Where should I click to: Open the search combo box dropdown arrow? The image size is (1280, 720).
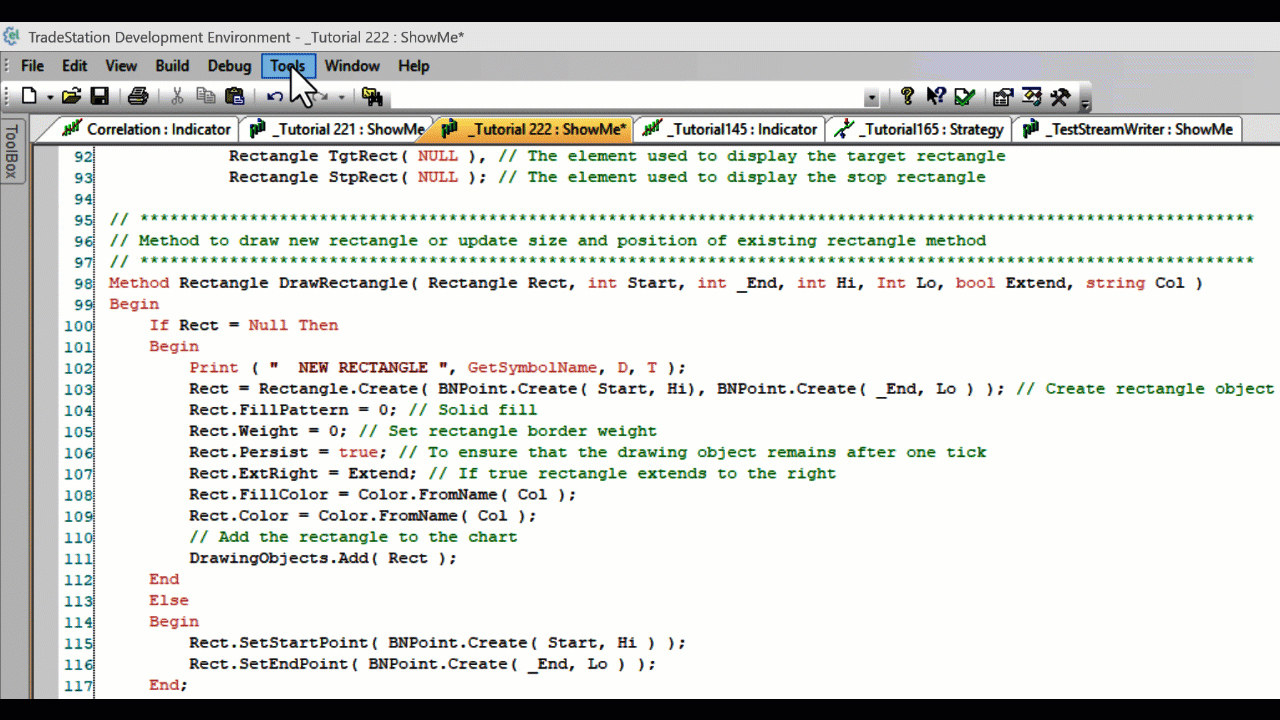pos(871,98)
